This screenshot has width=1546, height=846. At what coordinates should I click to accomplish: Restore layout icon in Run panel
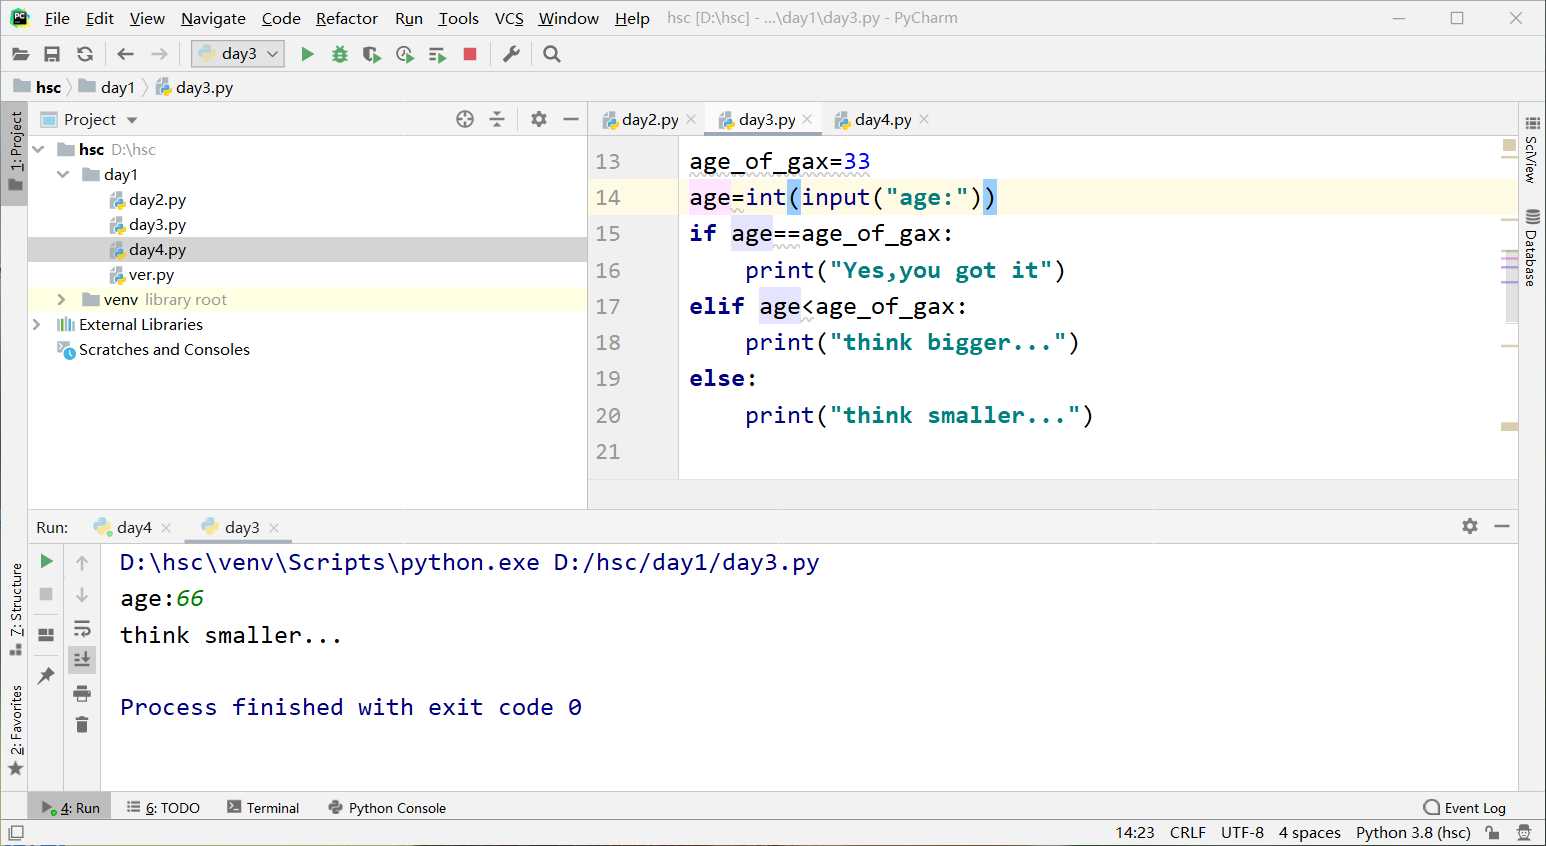(x=46, y=634)
